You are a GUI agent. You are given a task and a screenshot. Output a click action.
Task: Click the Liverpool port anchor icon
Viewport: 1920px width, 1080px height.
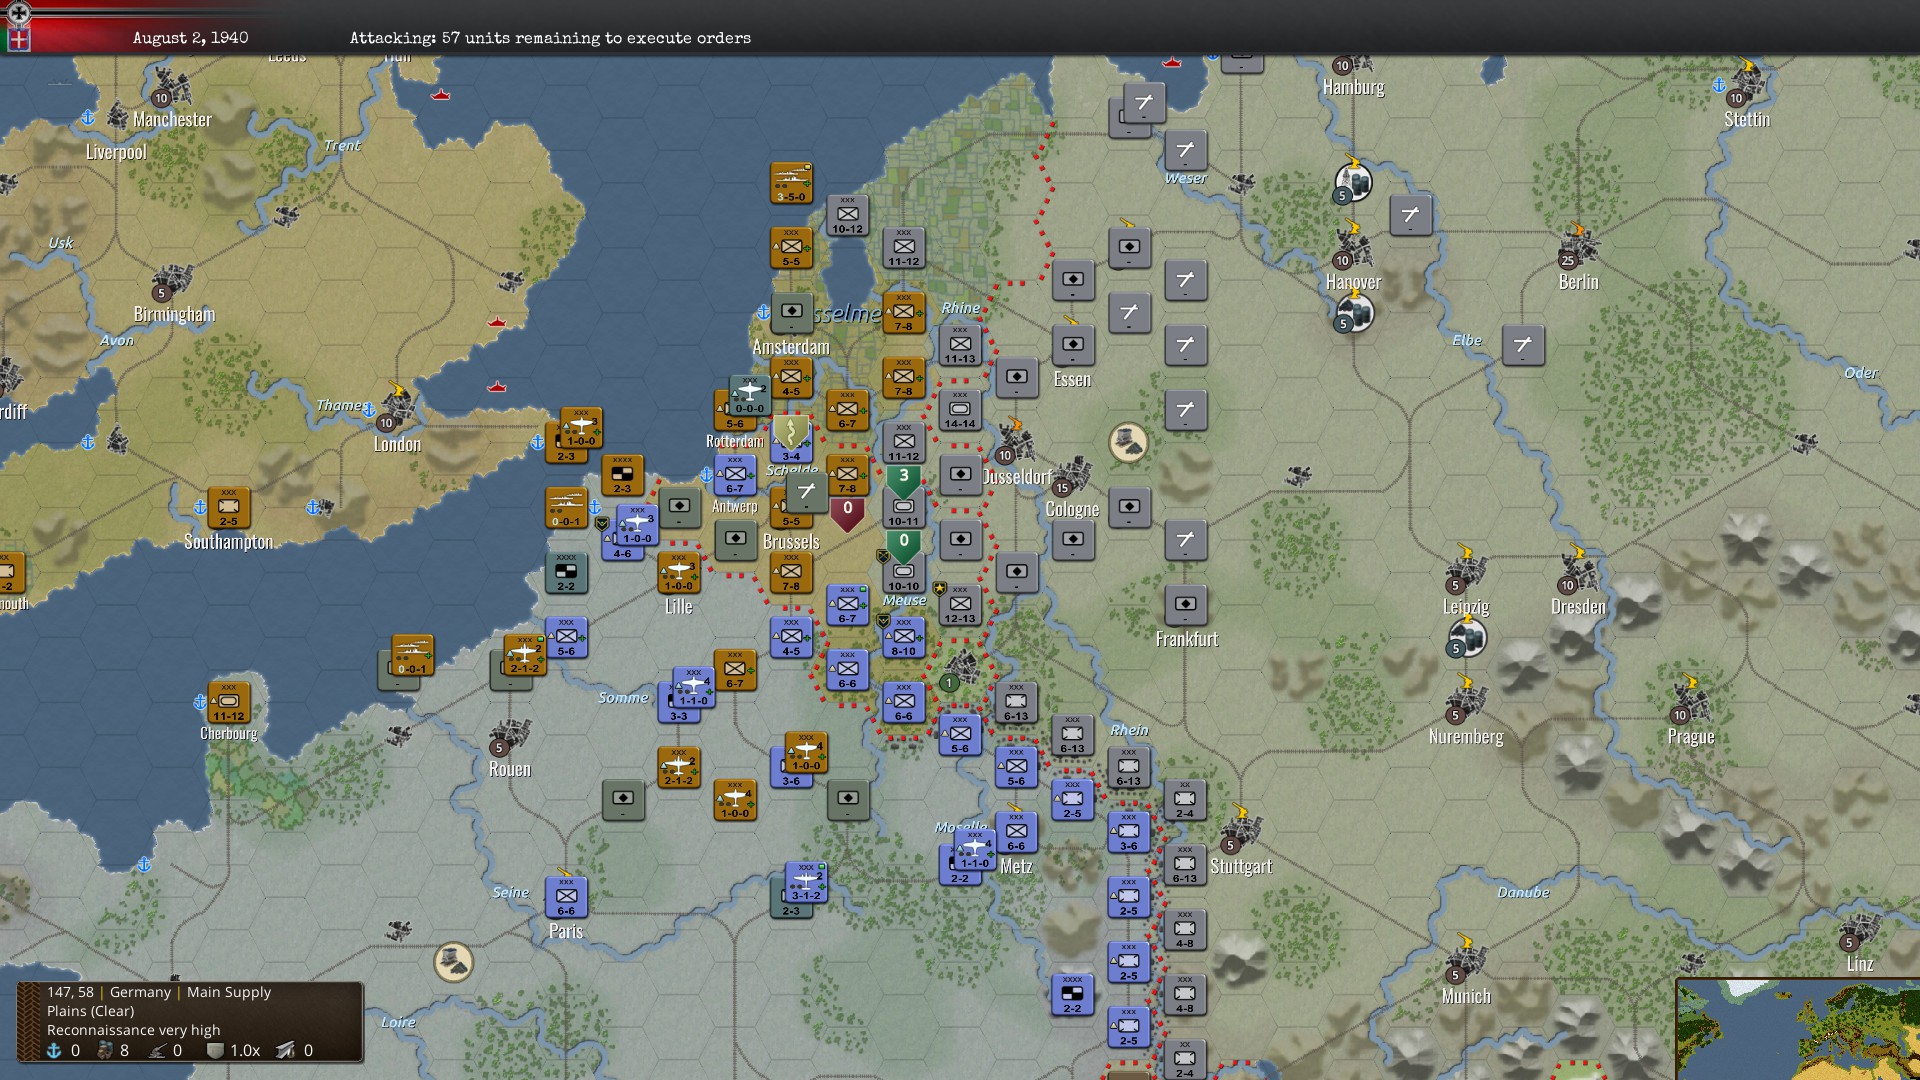pyautogui.click(x=88, y=118)
